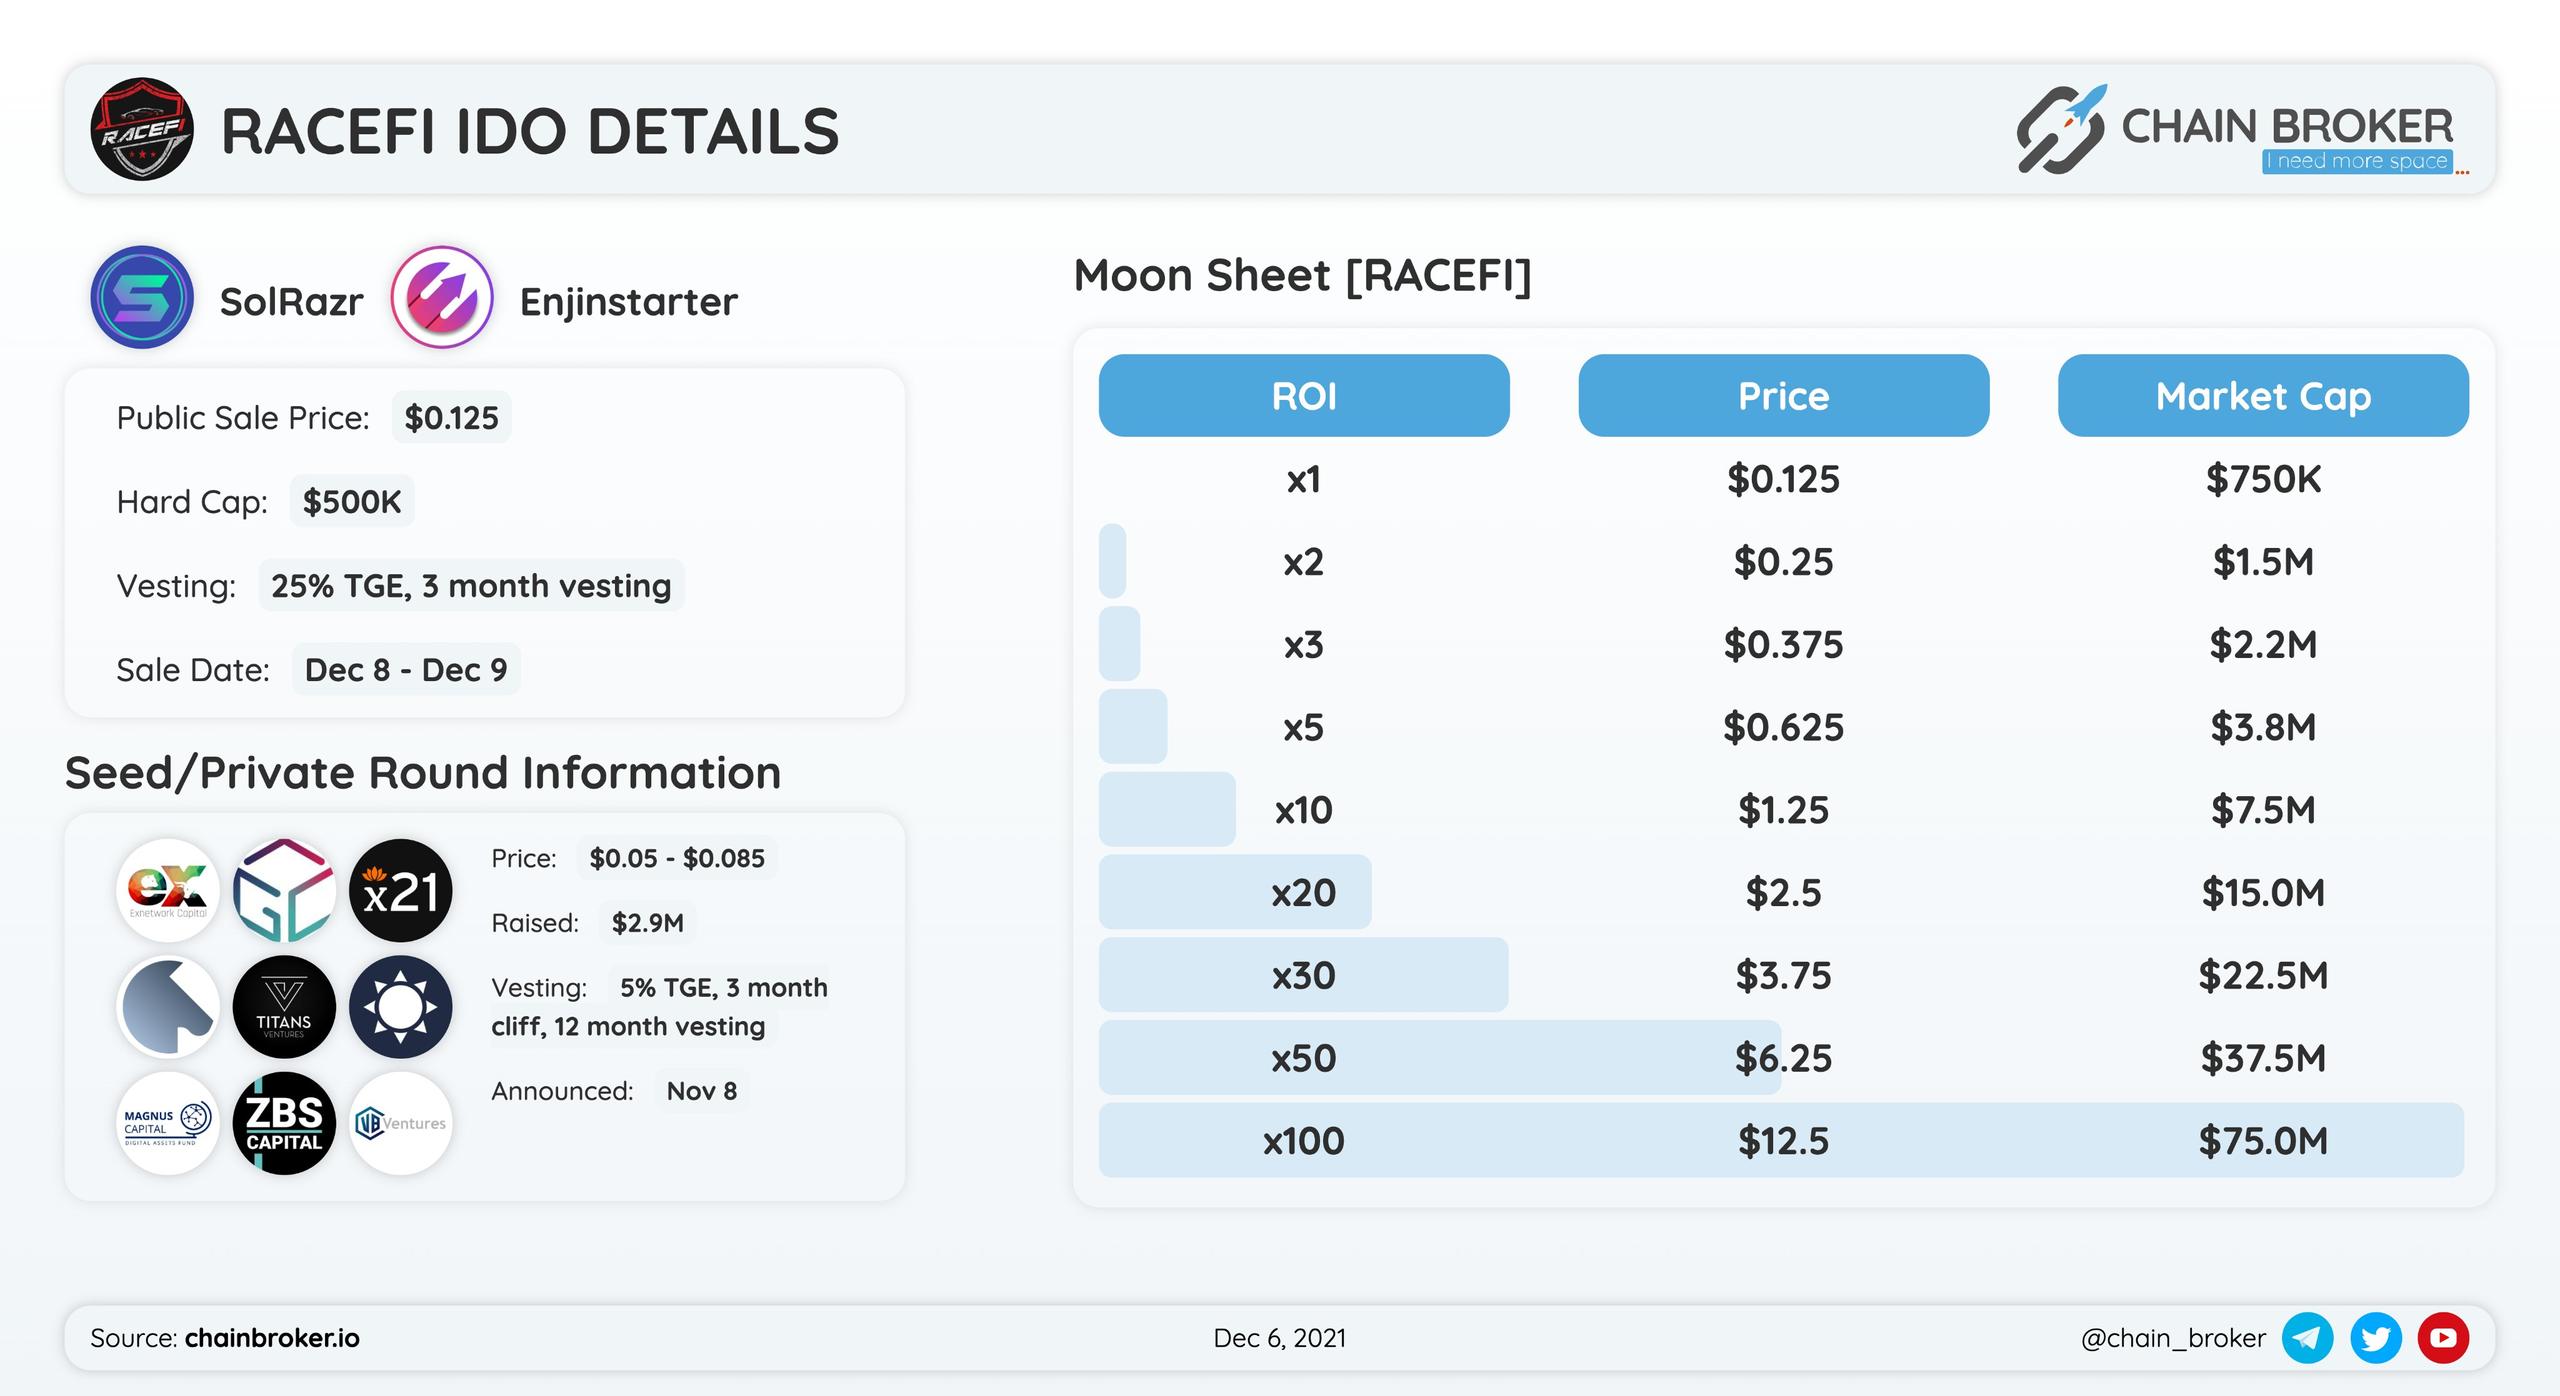Open the Telegram social icon
Screen dimensions: 2560x1396
[2307, 1338]
